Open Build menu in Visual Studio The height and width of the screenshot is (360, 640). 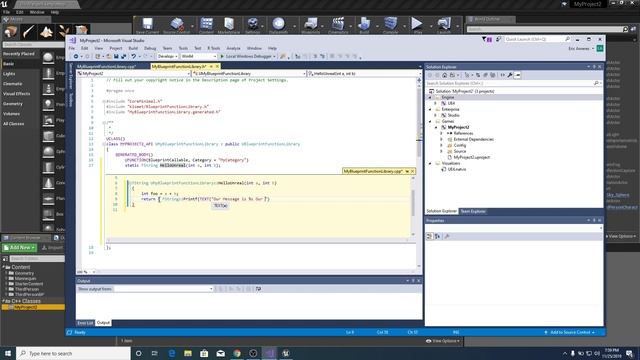tap(133, 48)
